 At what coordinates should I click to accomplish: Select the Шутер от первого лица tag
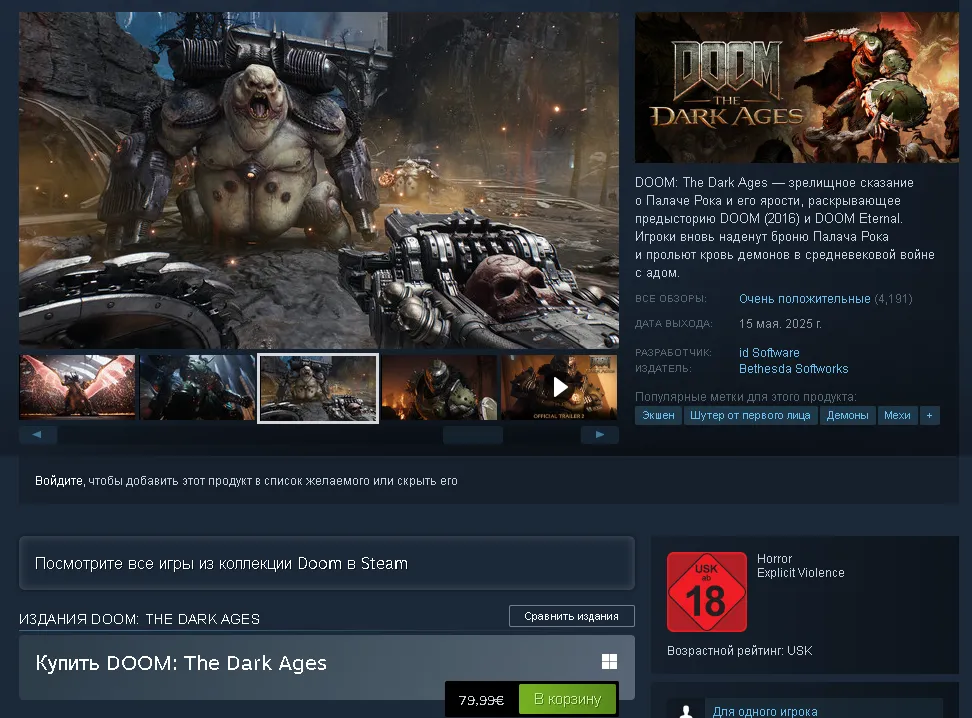pyautogui.click(x=750, y=415)
